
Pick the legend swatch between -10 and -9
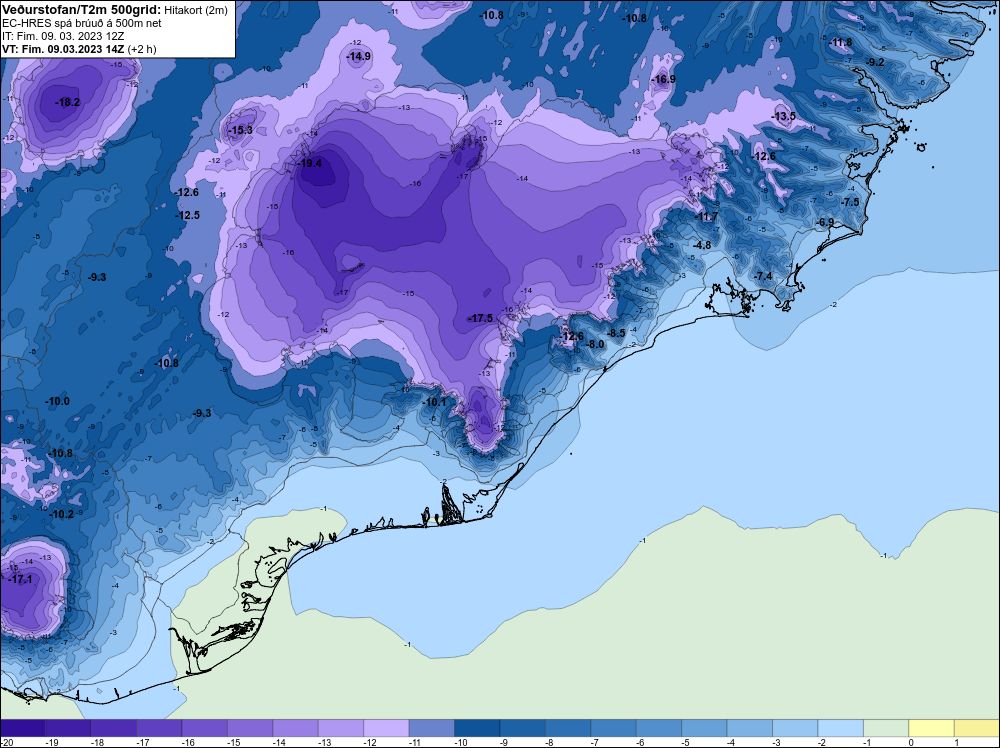coord(477,728)
